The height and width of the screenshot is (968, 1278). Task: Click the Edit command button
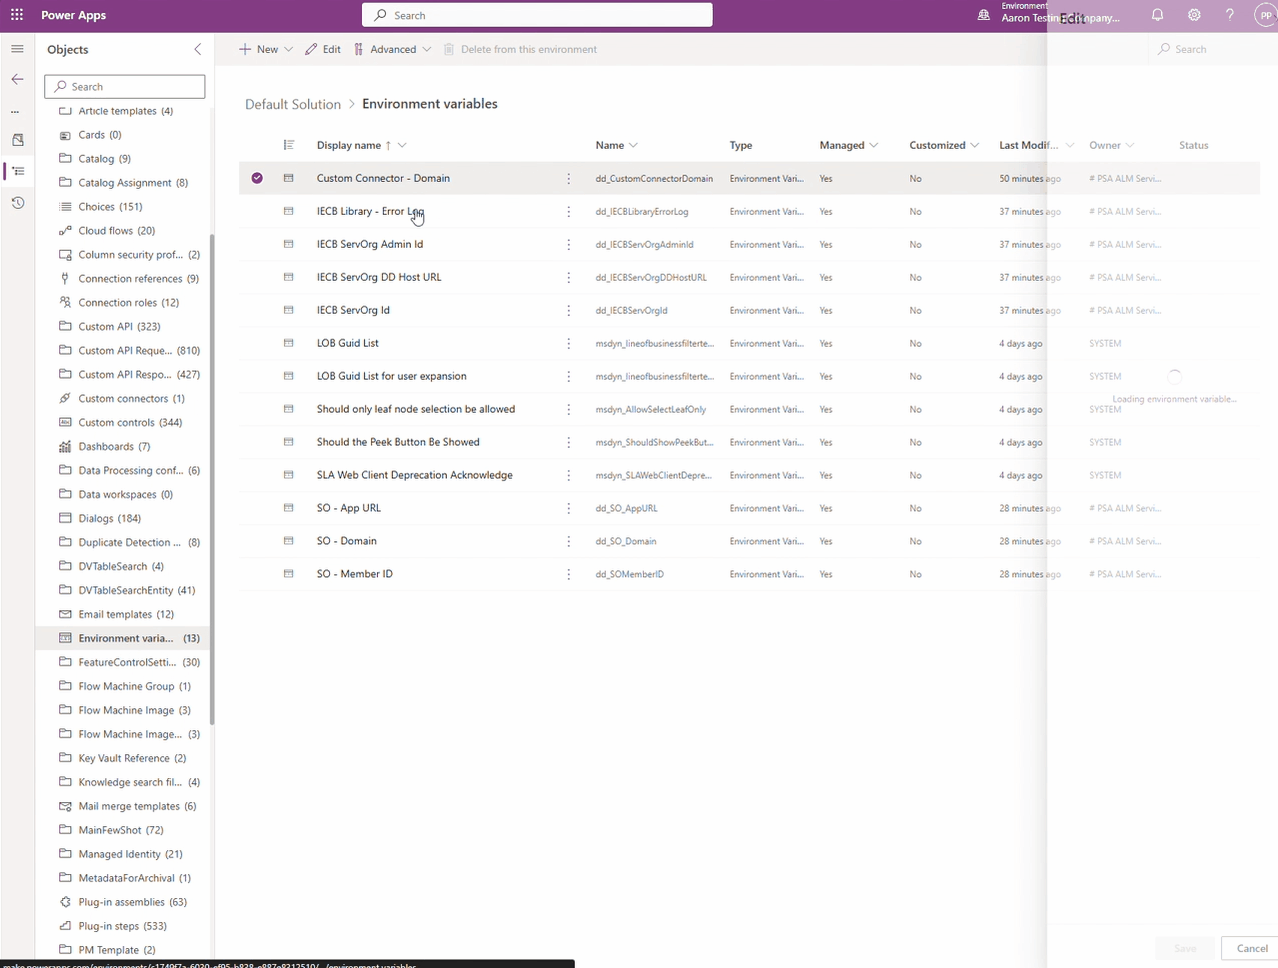click(323, 49)
